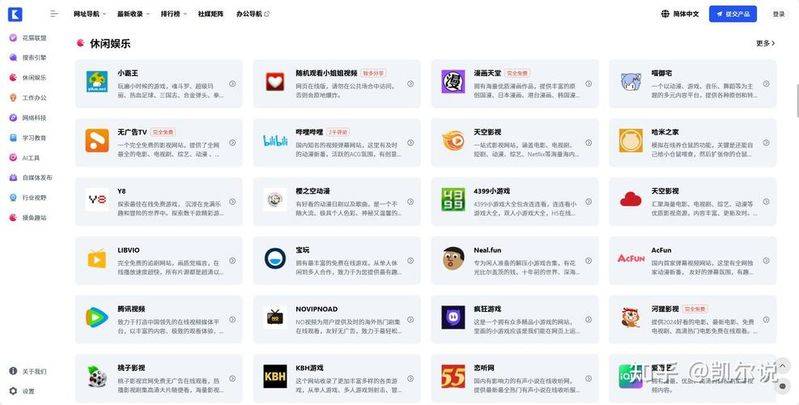Open 天空影视 with the orange play logo
The width and height of the screenshot is (799, 405).
pyautogui.click(x=453, y=141)
